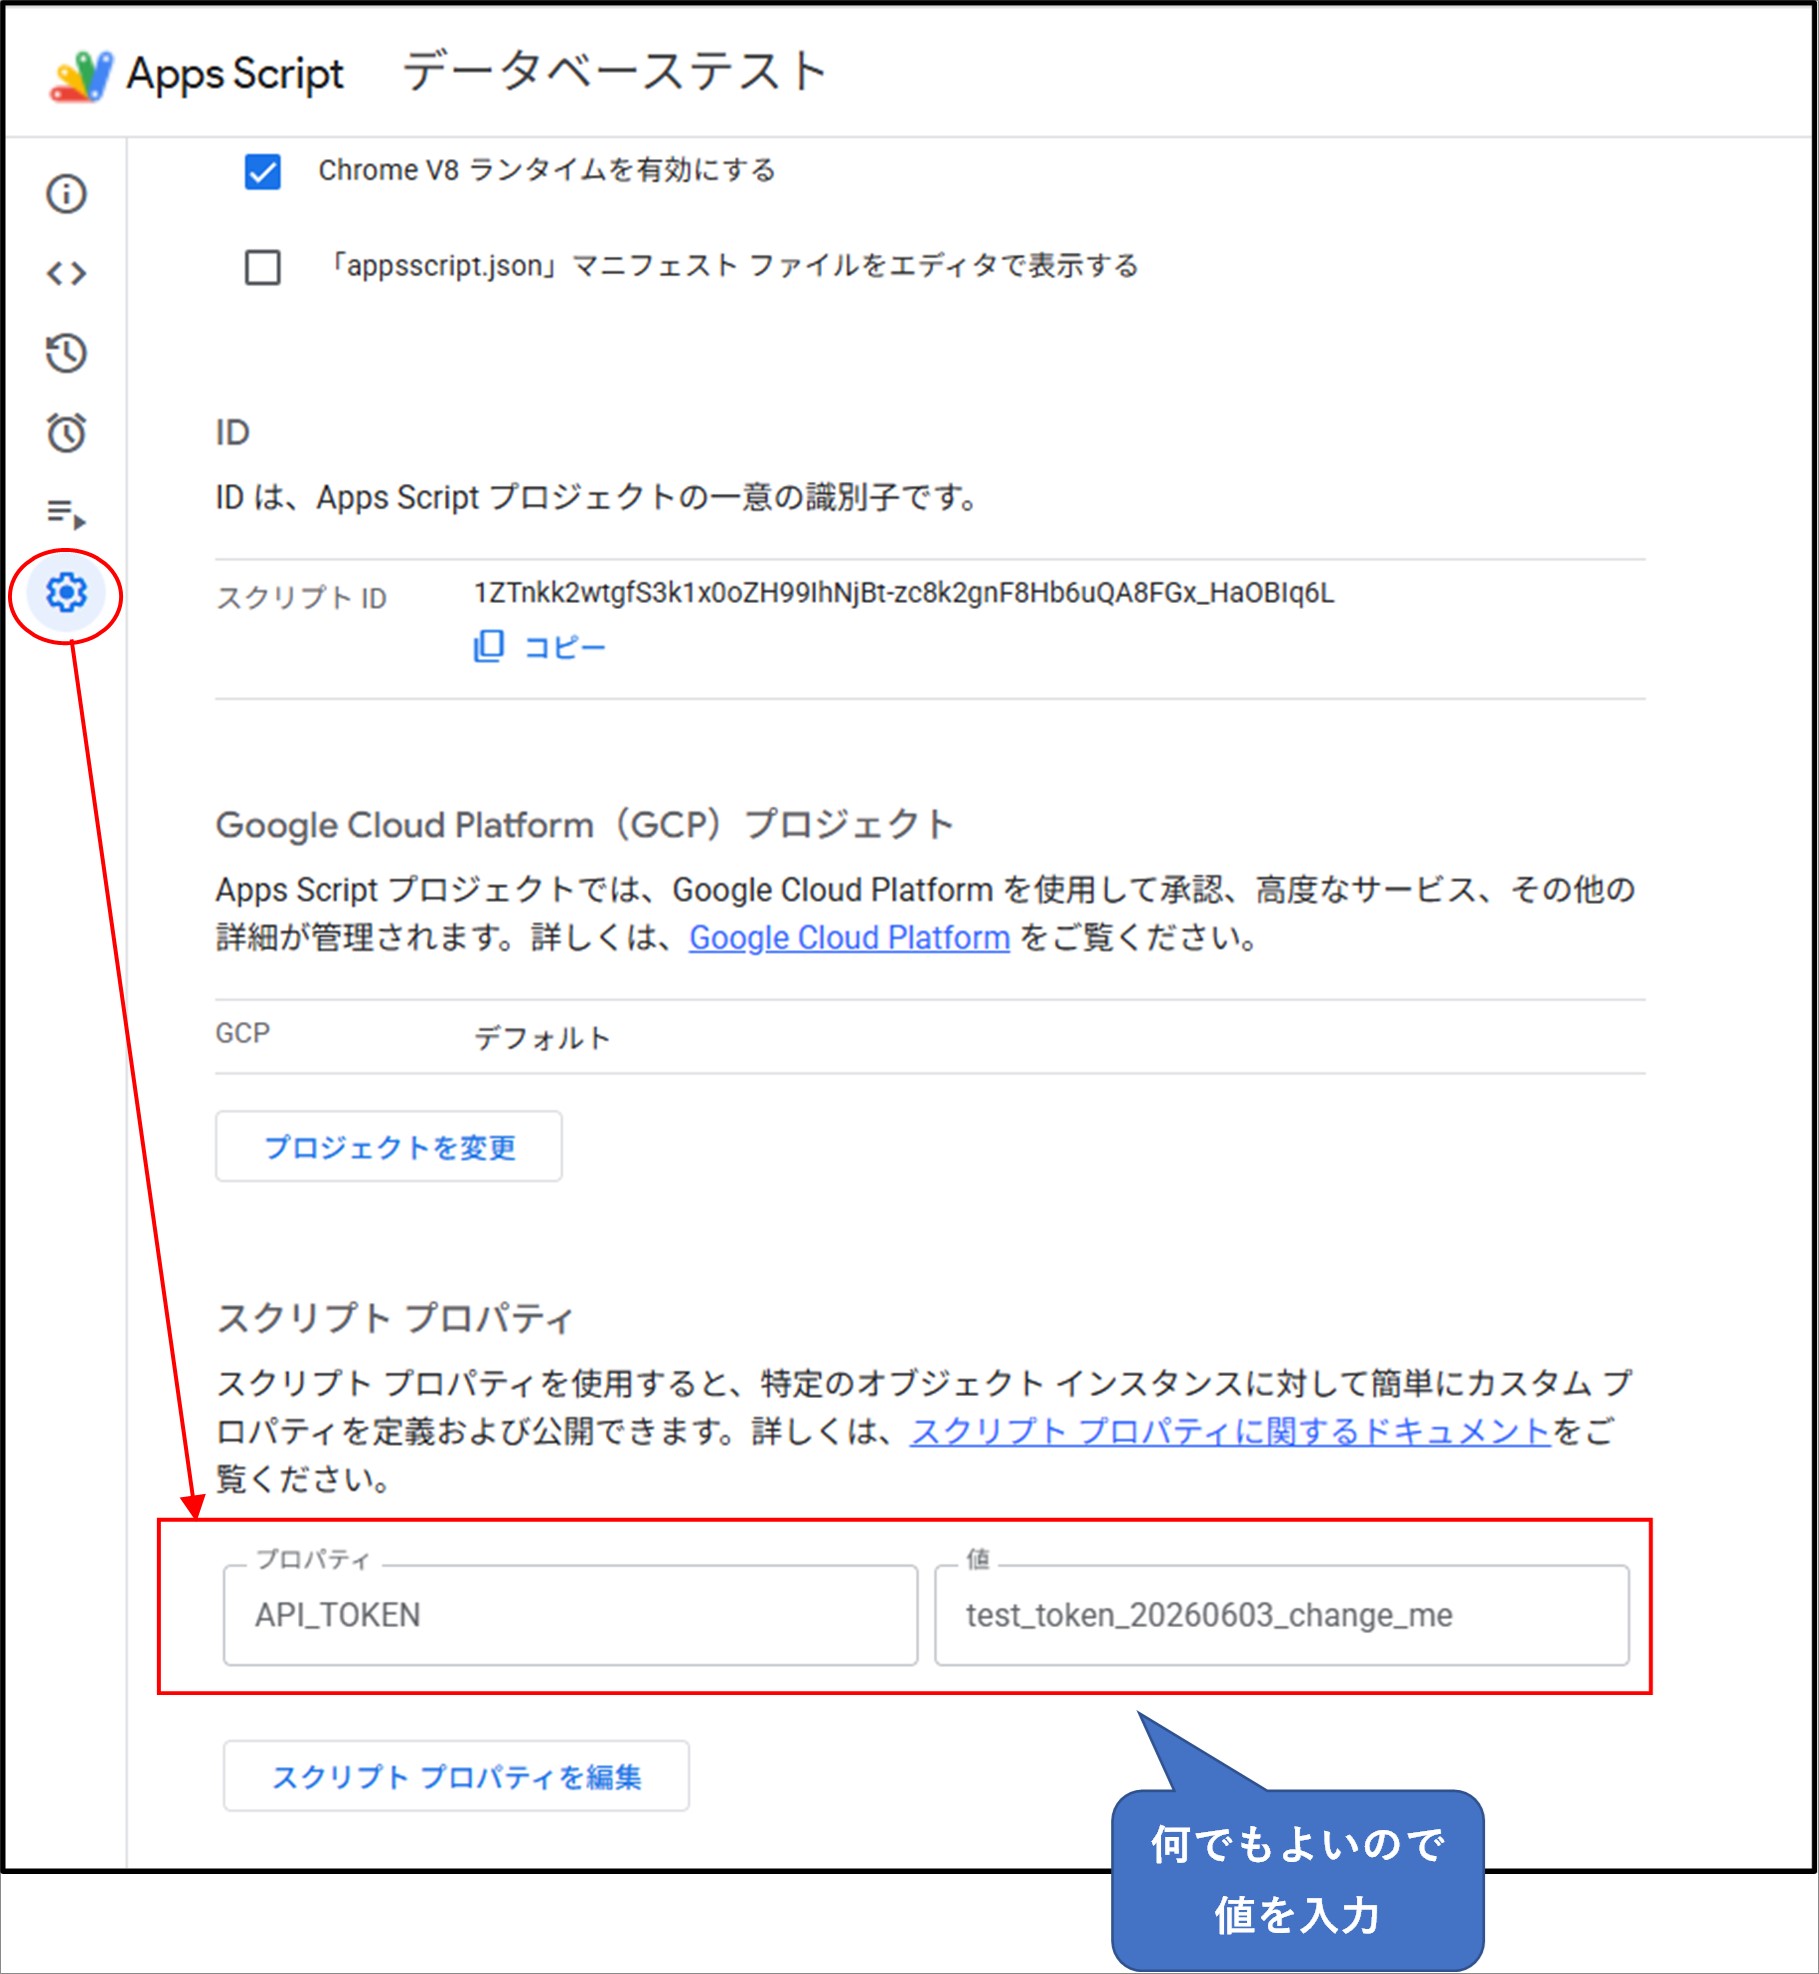This screenshot has height=1974, width=1819.
Task: Uncheck the Chrome V8 ランタイム checkbox
Action: click(263, 171)
